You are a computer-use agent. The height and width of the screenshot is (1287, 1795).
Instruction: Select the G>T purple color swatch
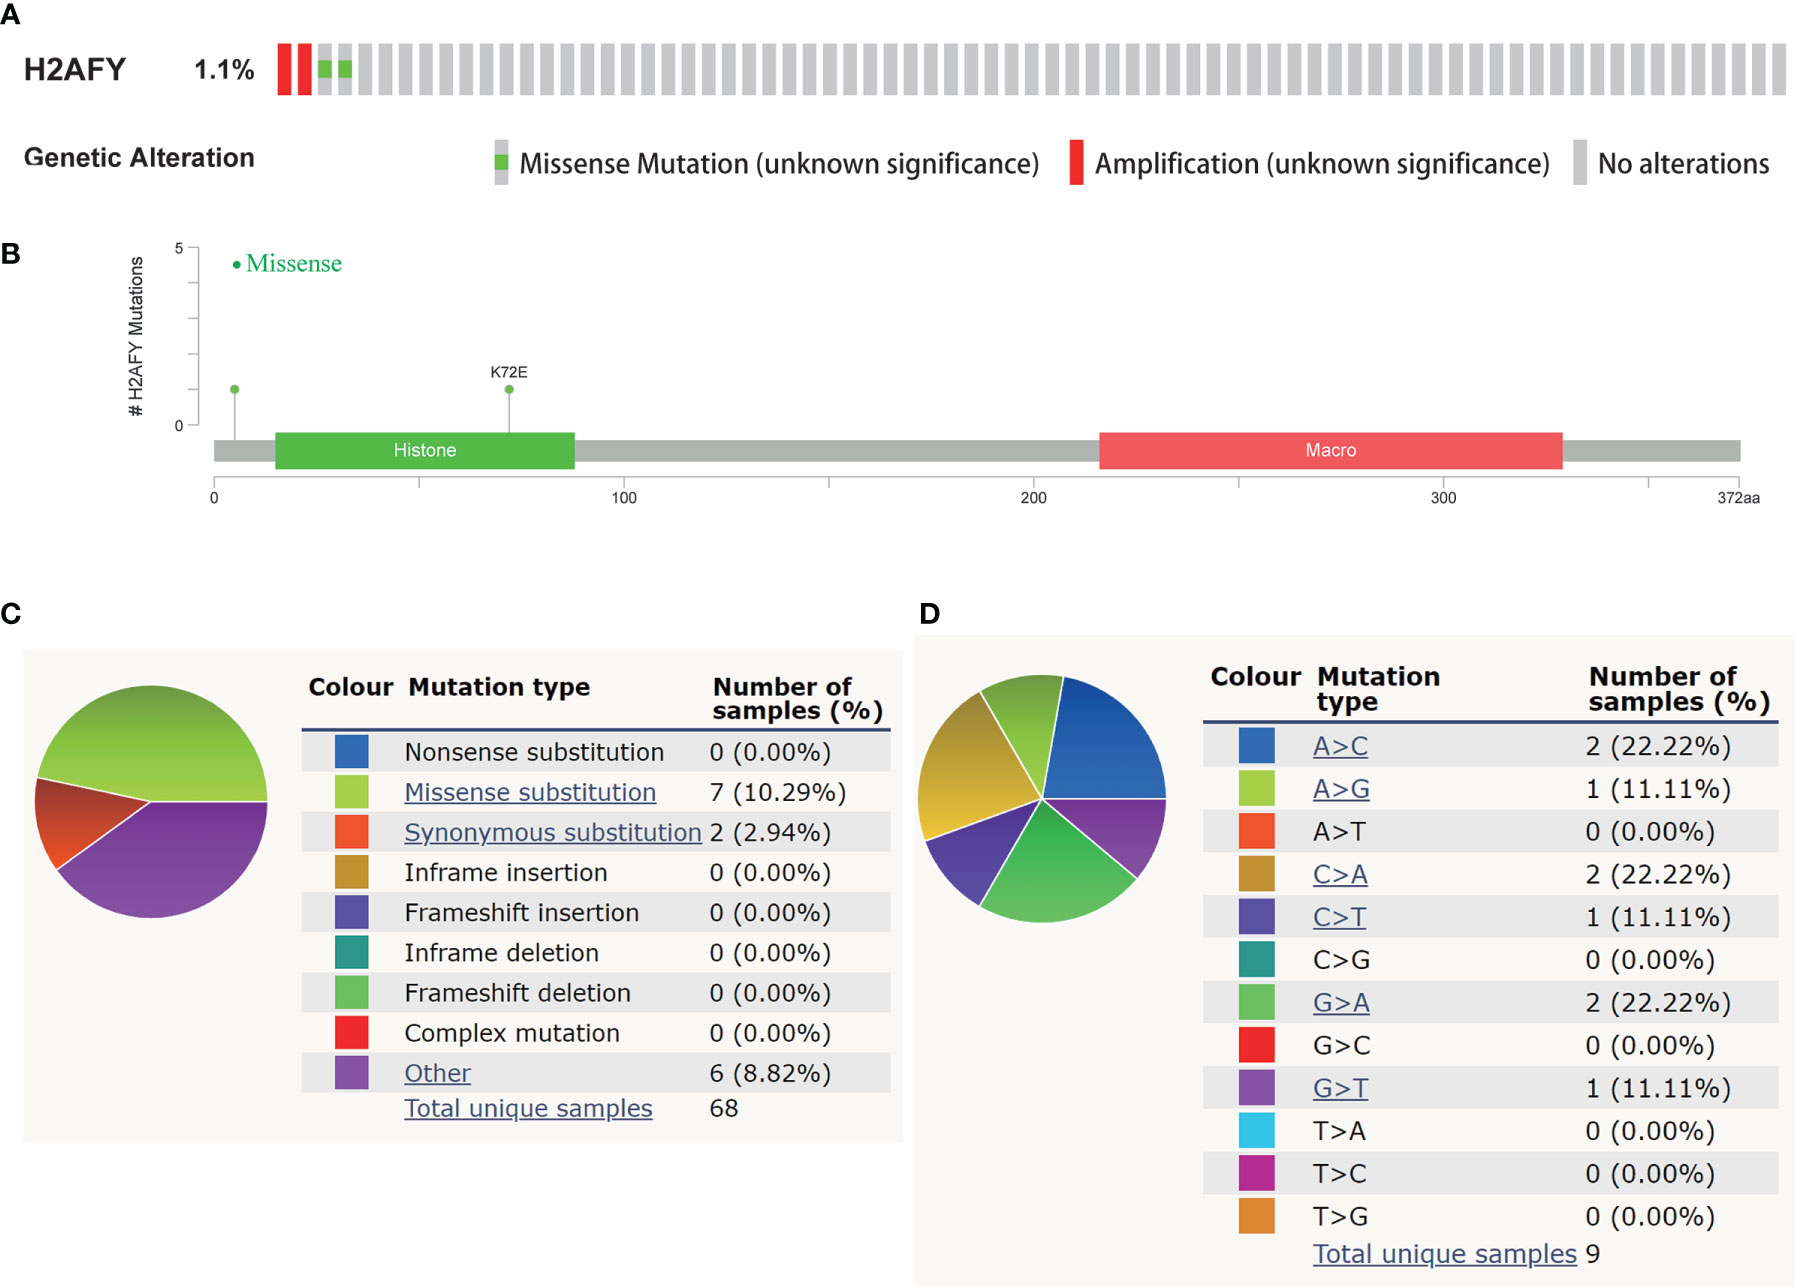1256,1087
